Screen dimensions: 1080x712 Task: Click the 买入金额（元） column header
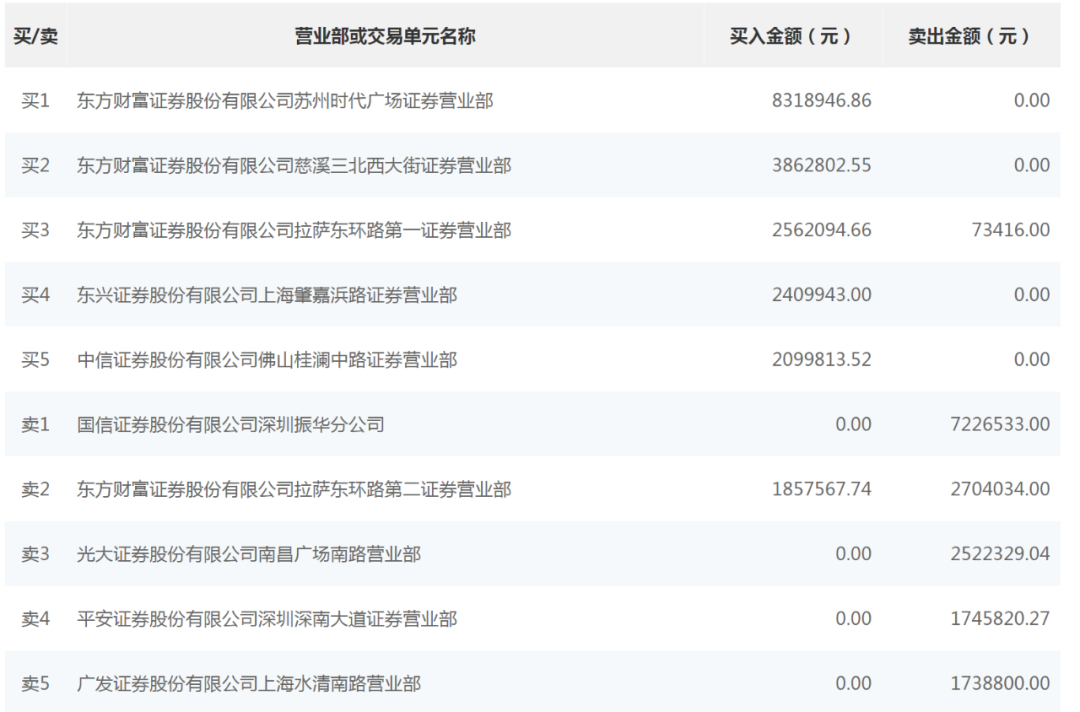coord(792,36)
